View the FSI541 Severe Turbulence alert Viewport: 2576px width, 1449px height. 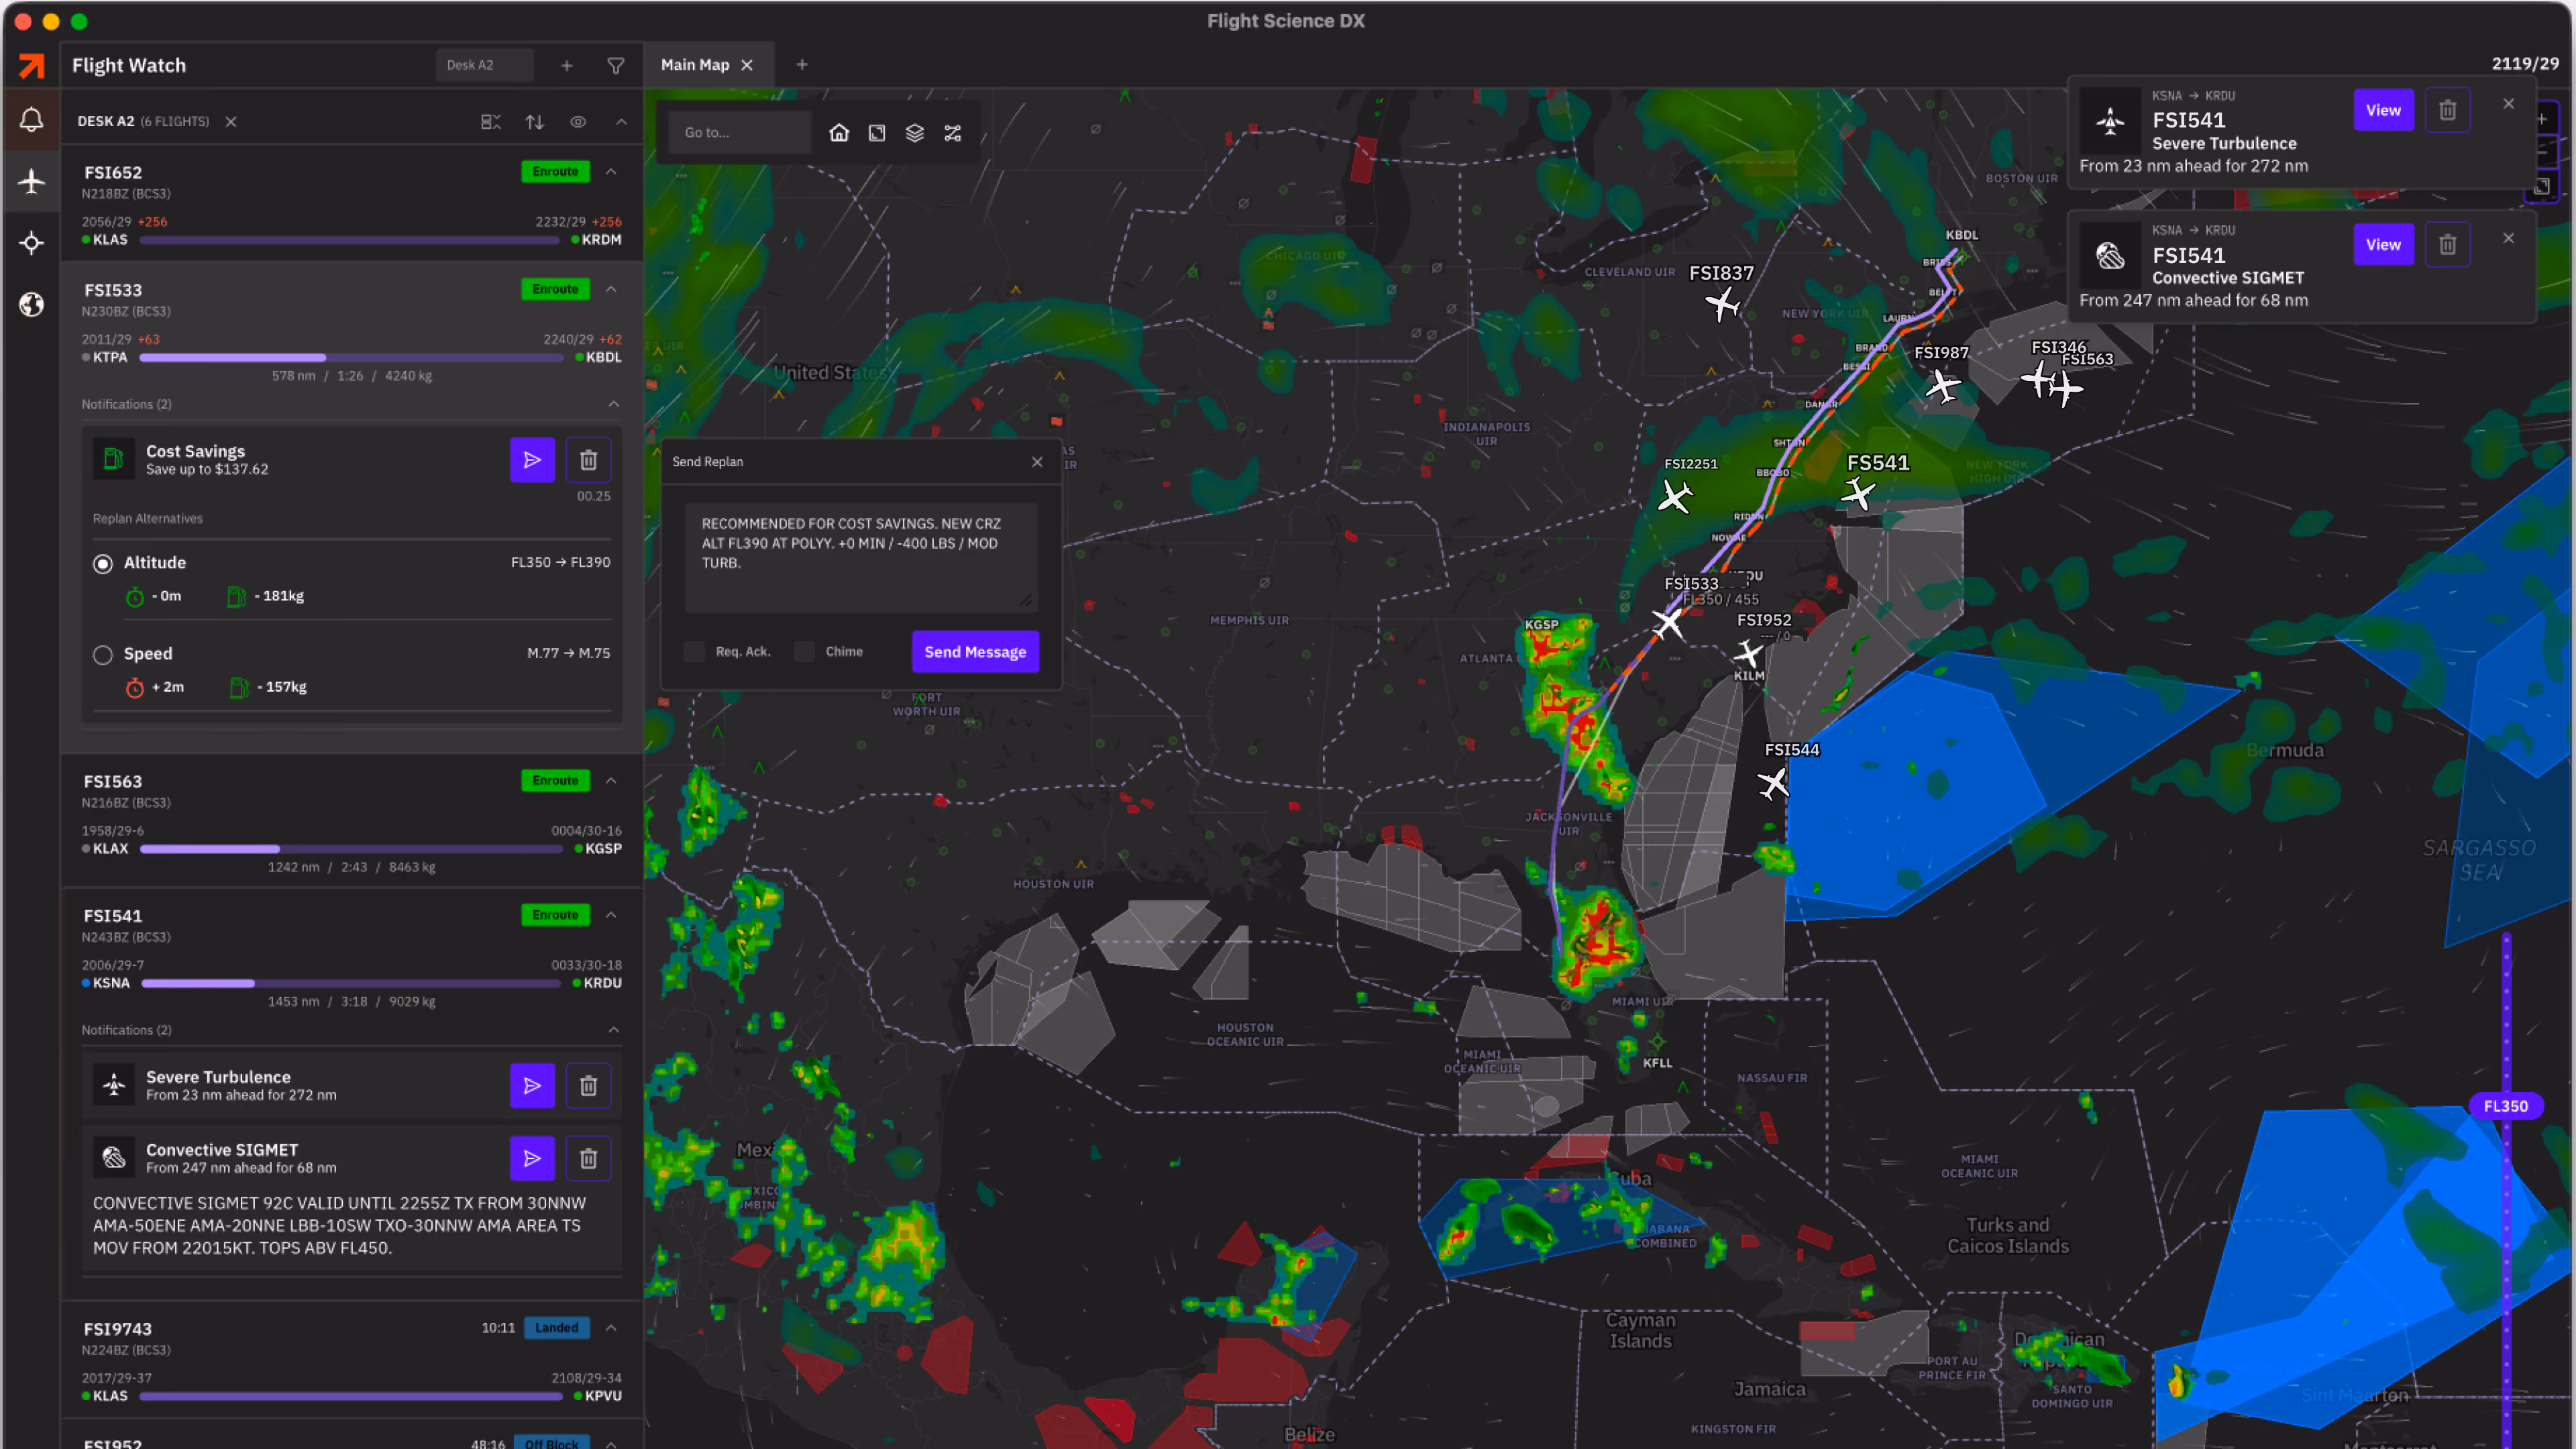2383,110
